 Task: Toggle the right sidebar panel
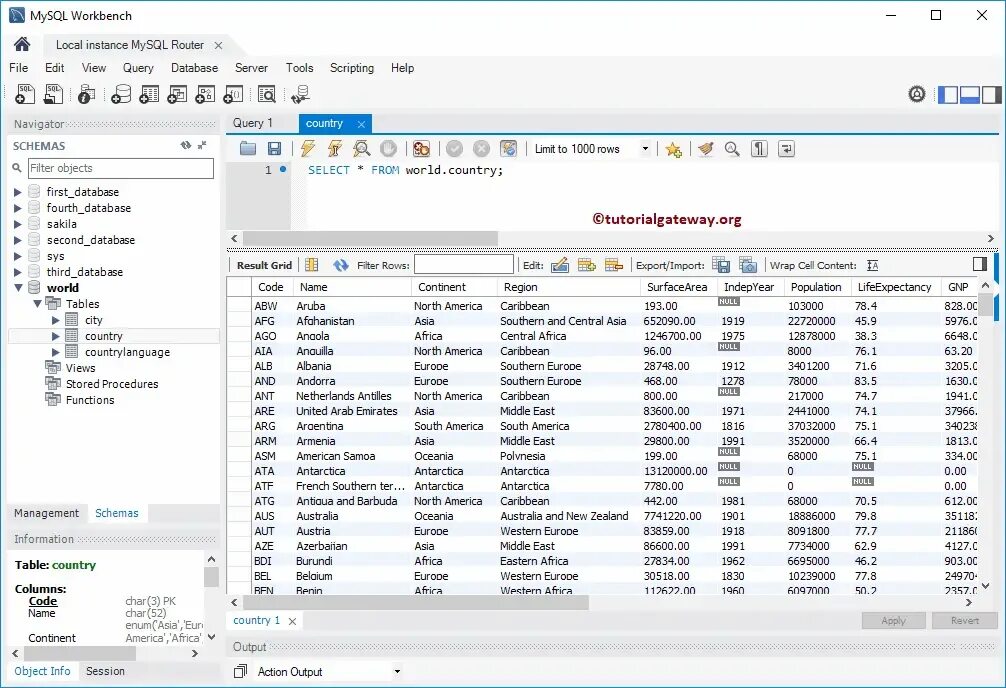click(x=991, y=94)
